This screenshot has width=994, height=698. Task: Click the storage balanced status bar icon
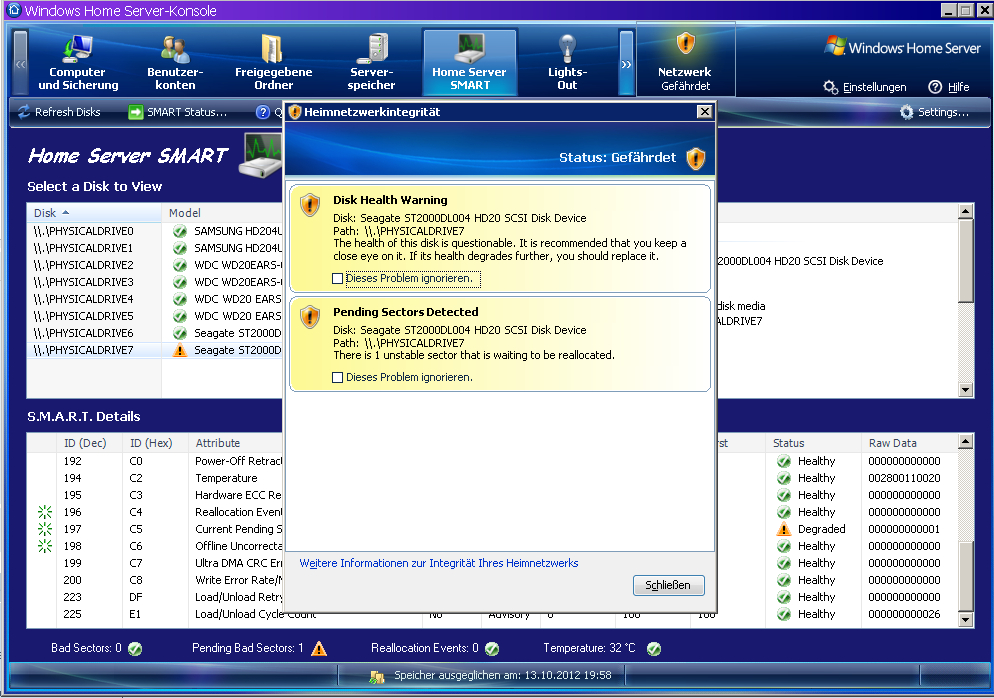click(x=377, y=676)
